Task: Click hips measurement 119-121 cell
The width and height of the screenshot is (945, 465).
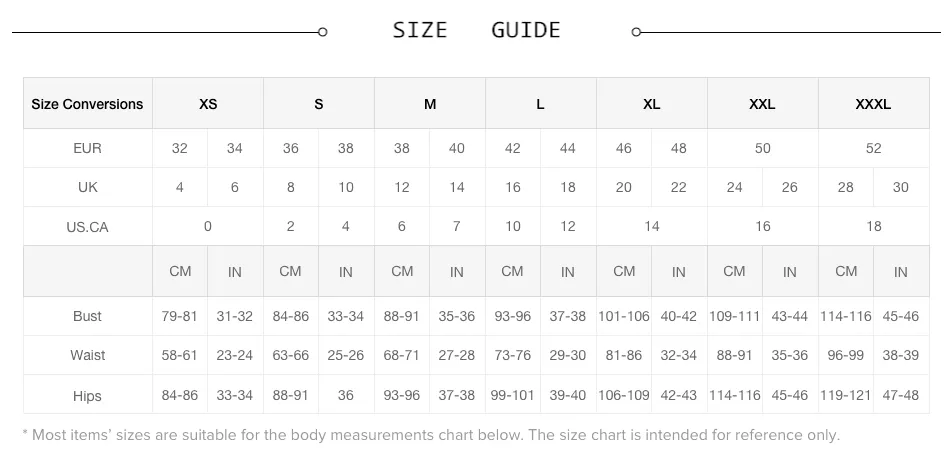Action: point(846,395)
